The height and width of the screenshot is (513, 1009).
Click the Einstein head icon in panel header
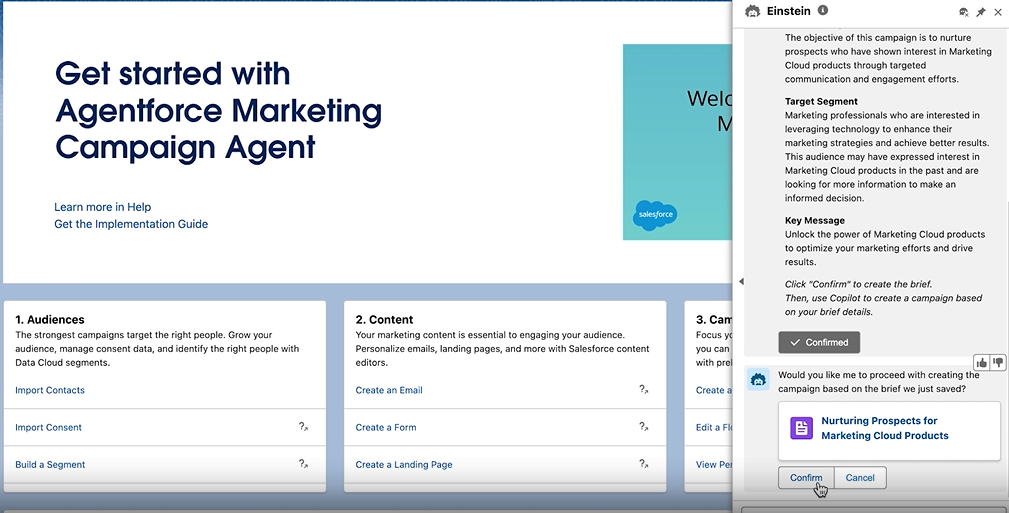pos(752,11)
